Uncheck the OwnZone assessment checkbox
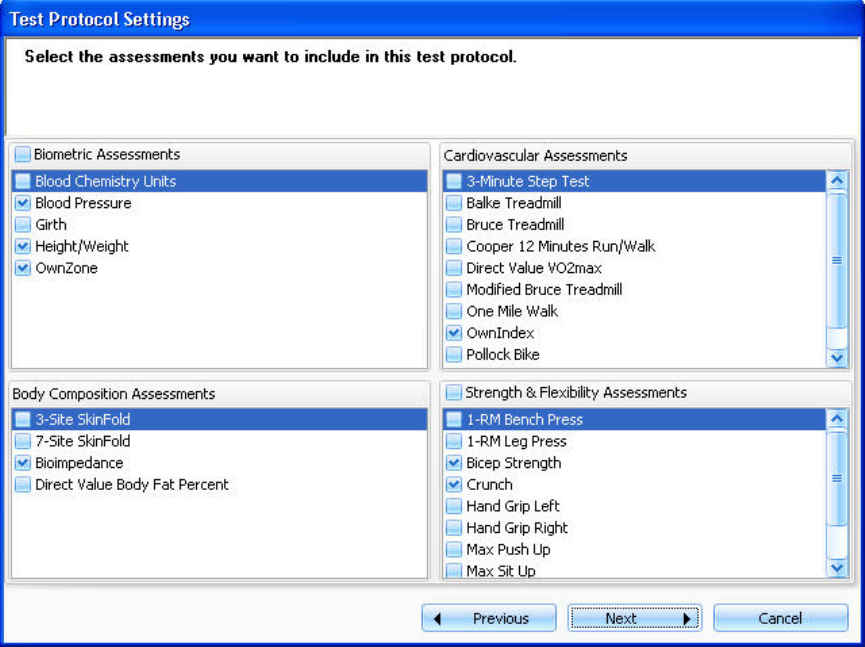Image resolution: width=865 pixels, height=647 pixels. pos(23,268)
